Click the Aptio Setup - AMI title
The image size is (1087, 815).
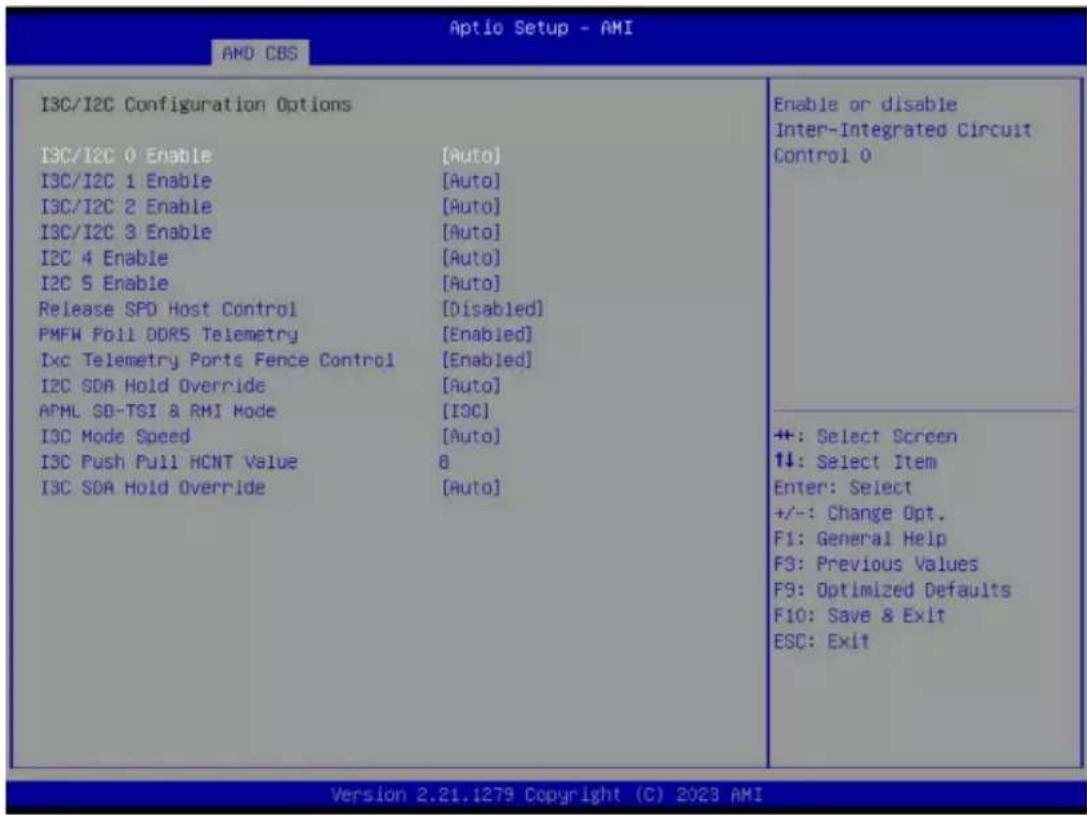[x=541, y=28]
